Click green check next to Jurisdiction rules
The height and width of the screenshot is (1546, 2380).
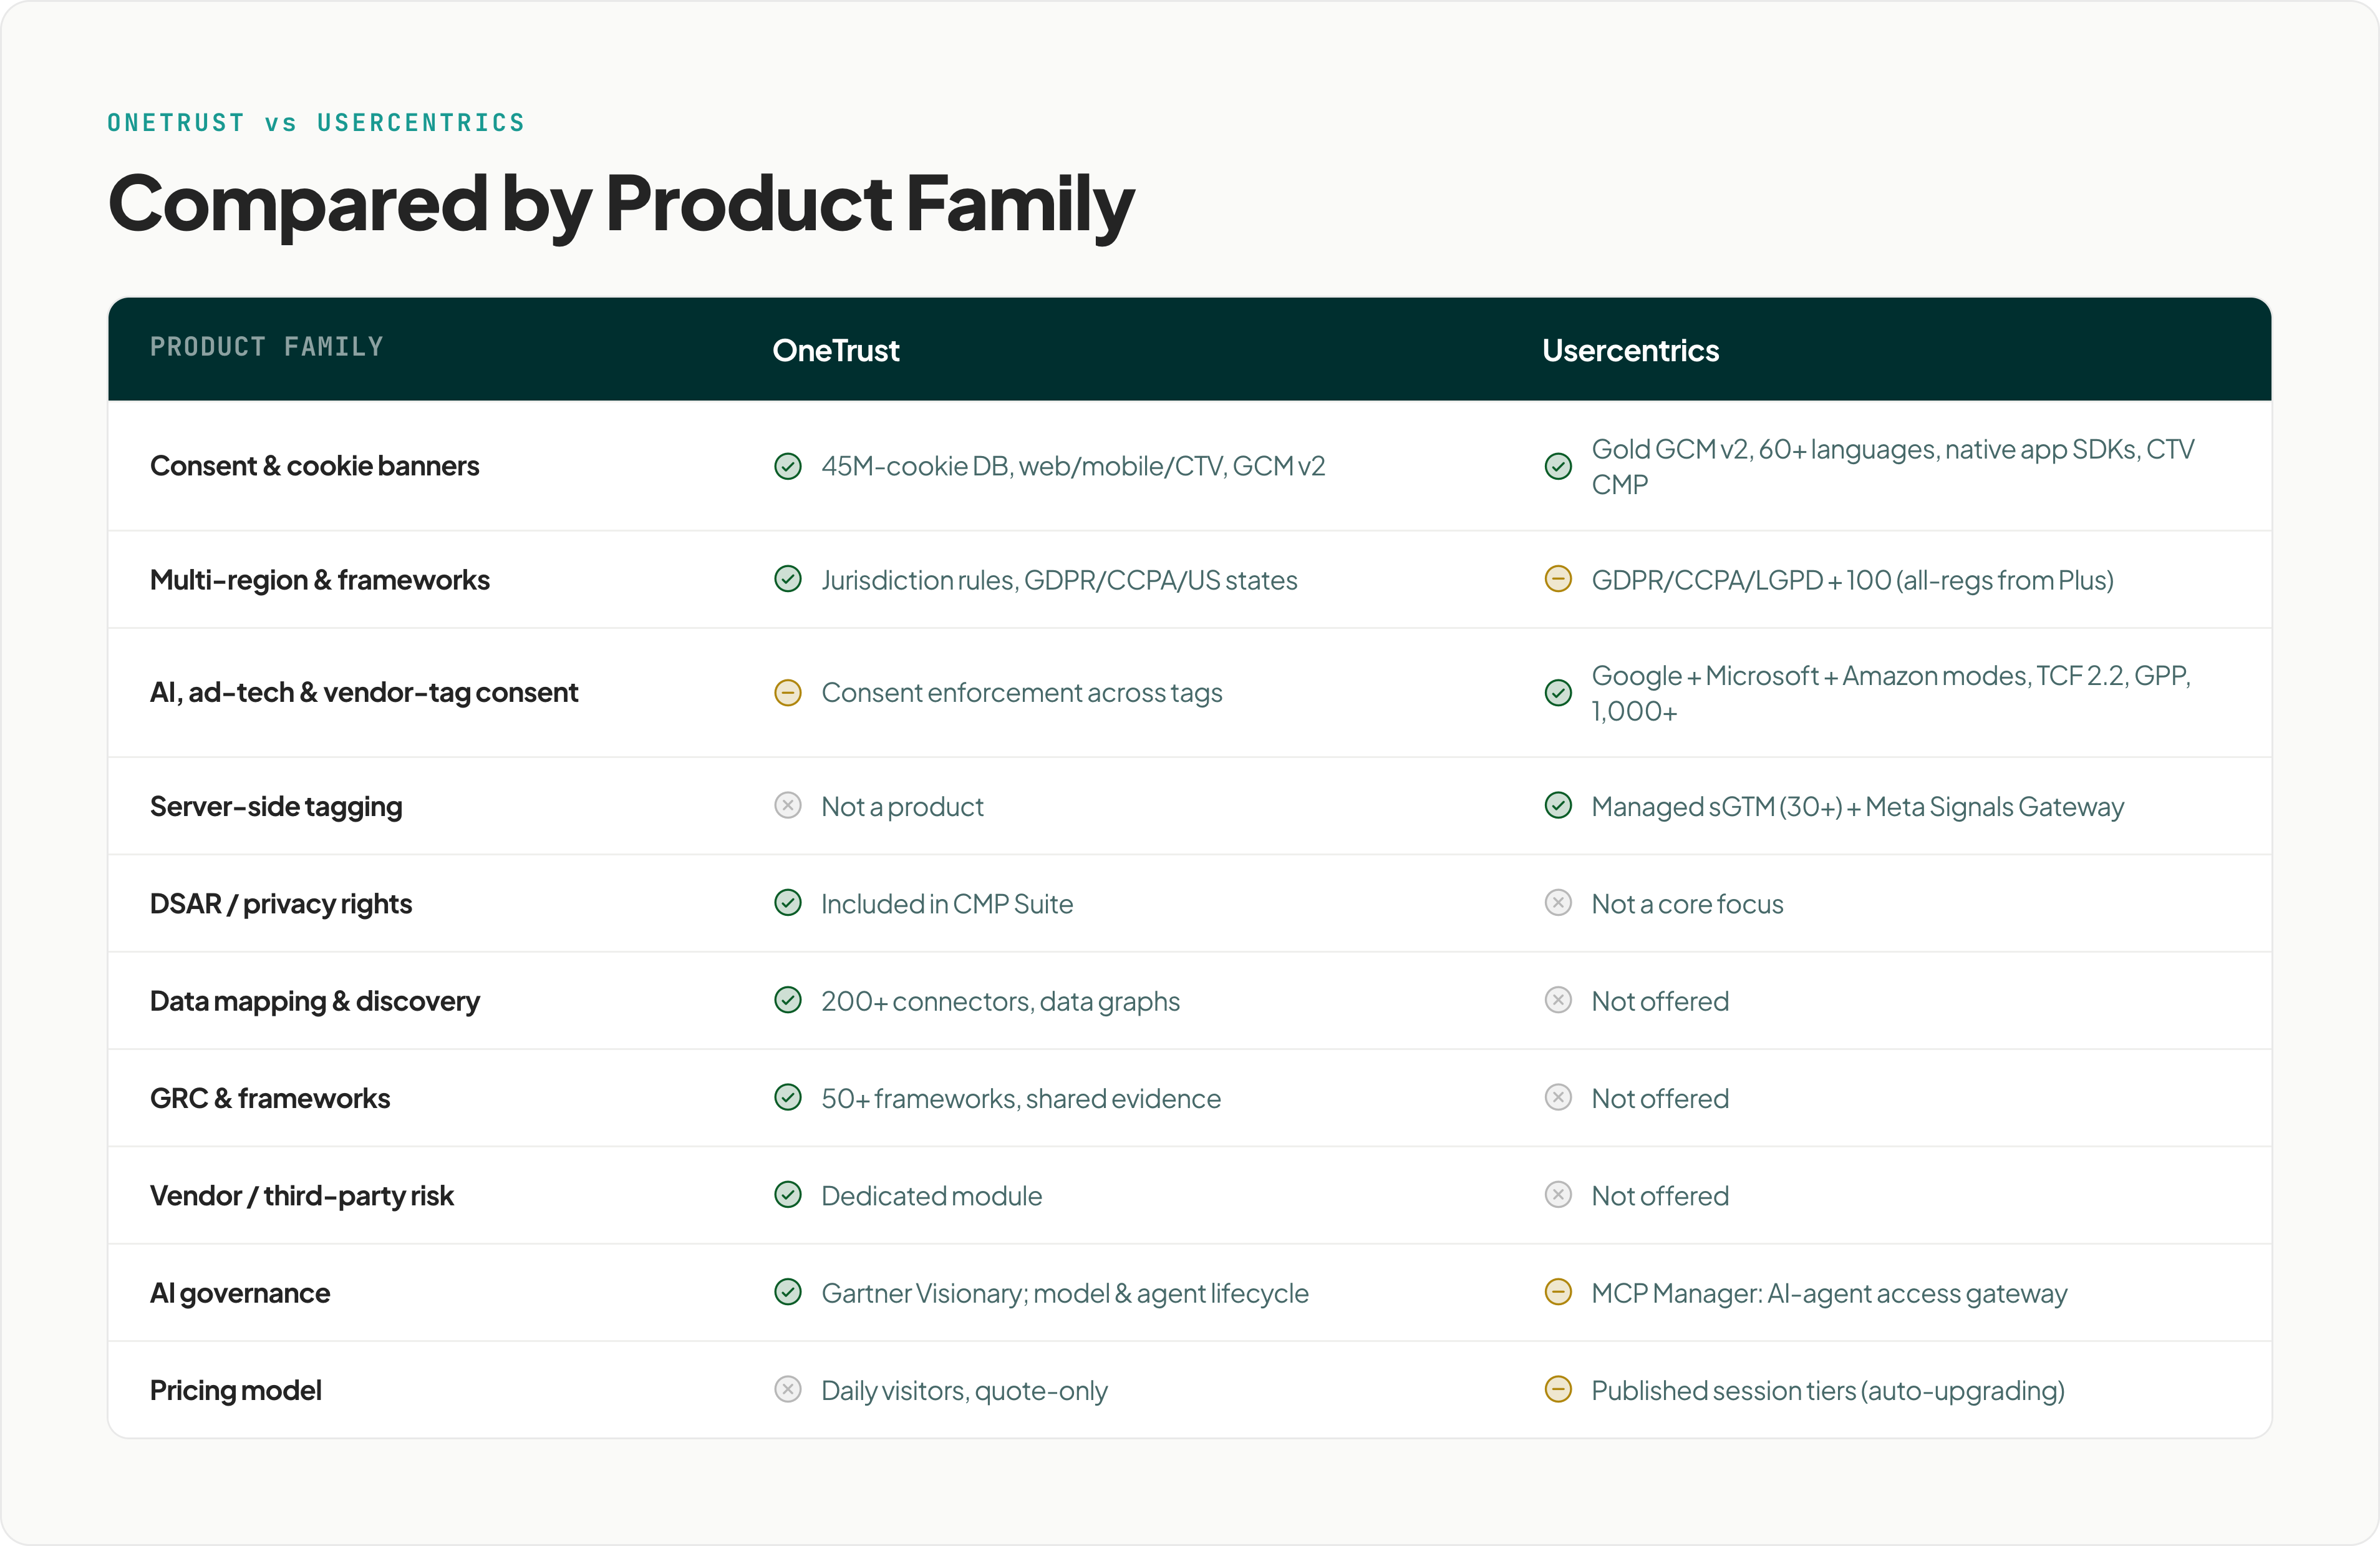tap(788, 579)
